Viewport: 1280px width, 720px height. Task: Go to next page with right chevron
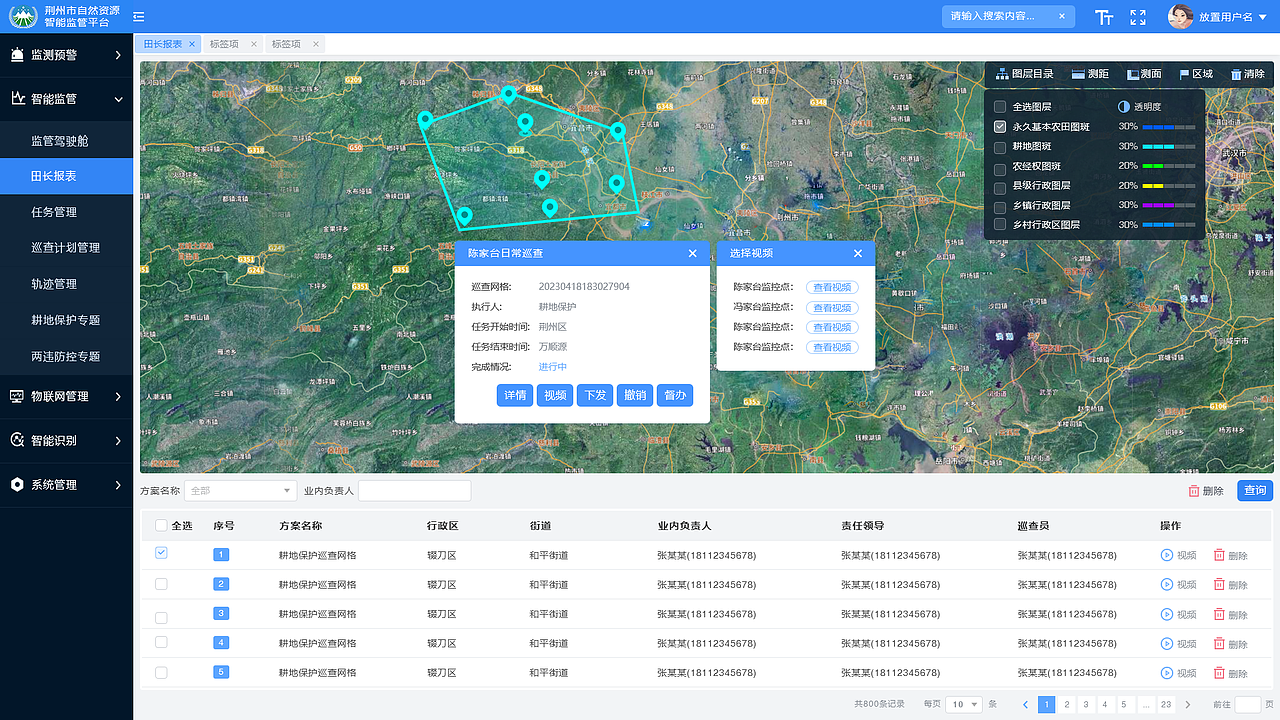click(1188, 704)
